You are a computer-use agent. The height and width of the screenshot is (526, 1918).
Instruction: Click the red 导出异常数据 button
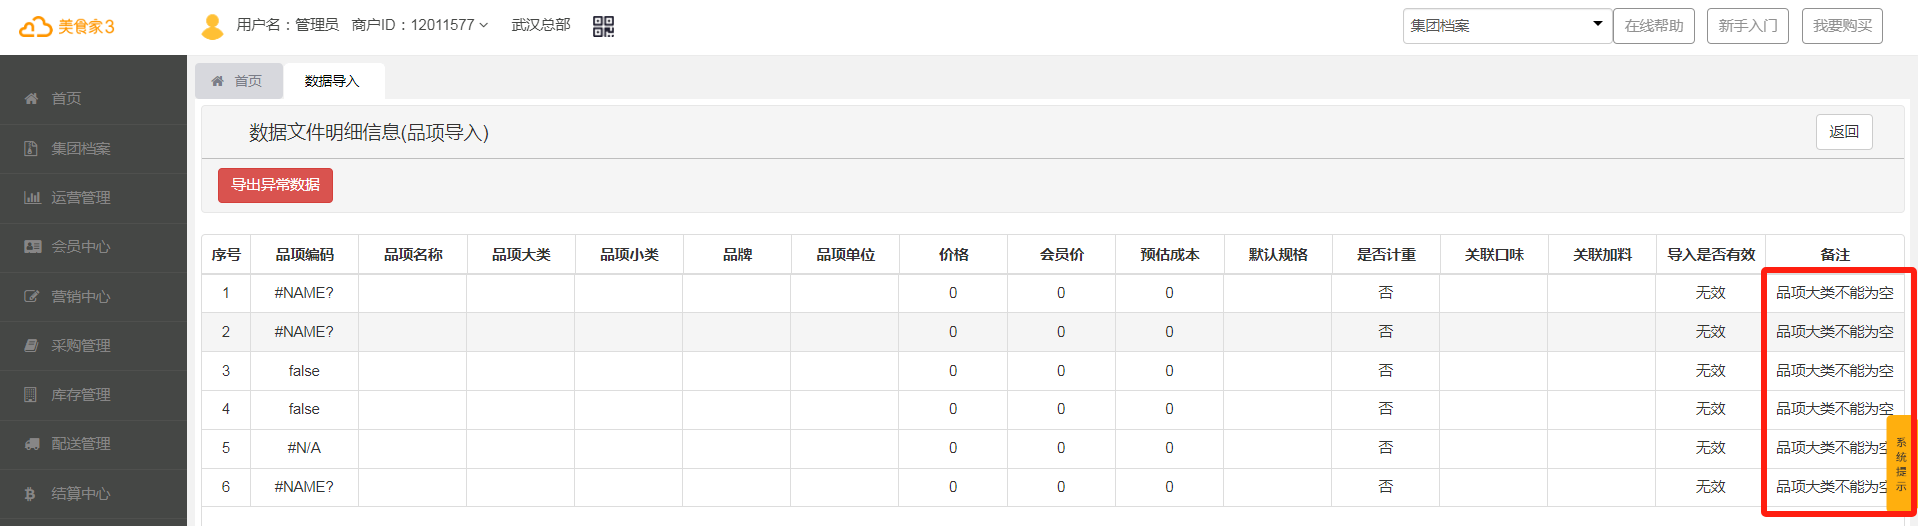[x=275, y=185]
